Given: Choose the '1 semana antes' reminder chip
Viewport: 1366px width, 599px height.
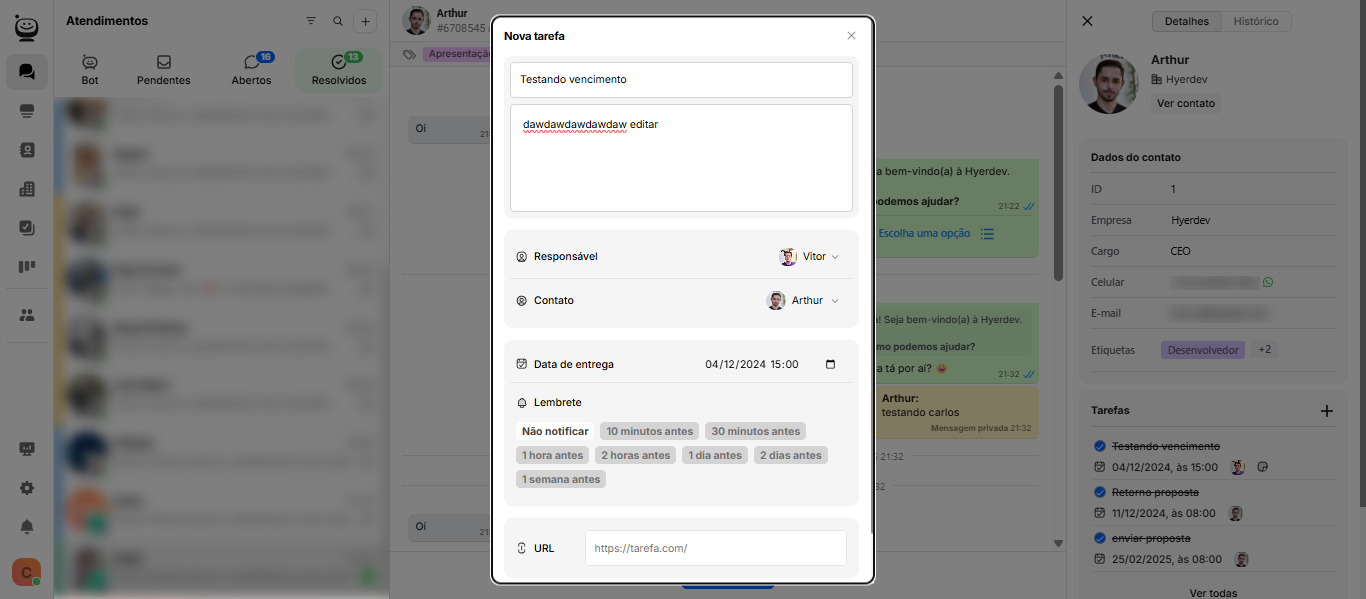Looking at the screenshot, I should coord(561,479).
